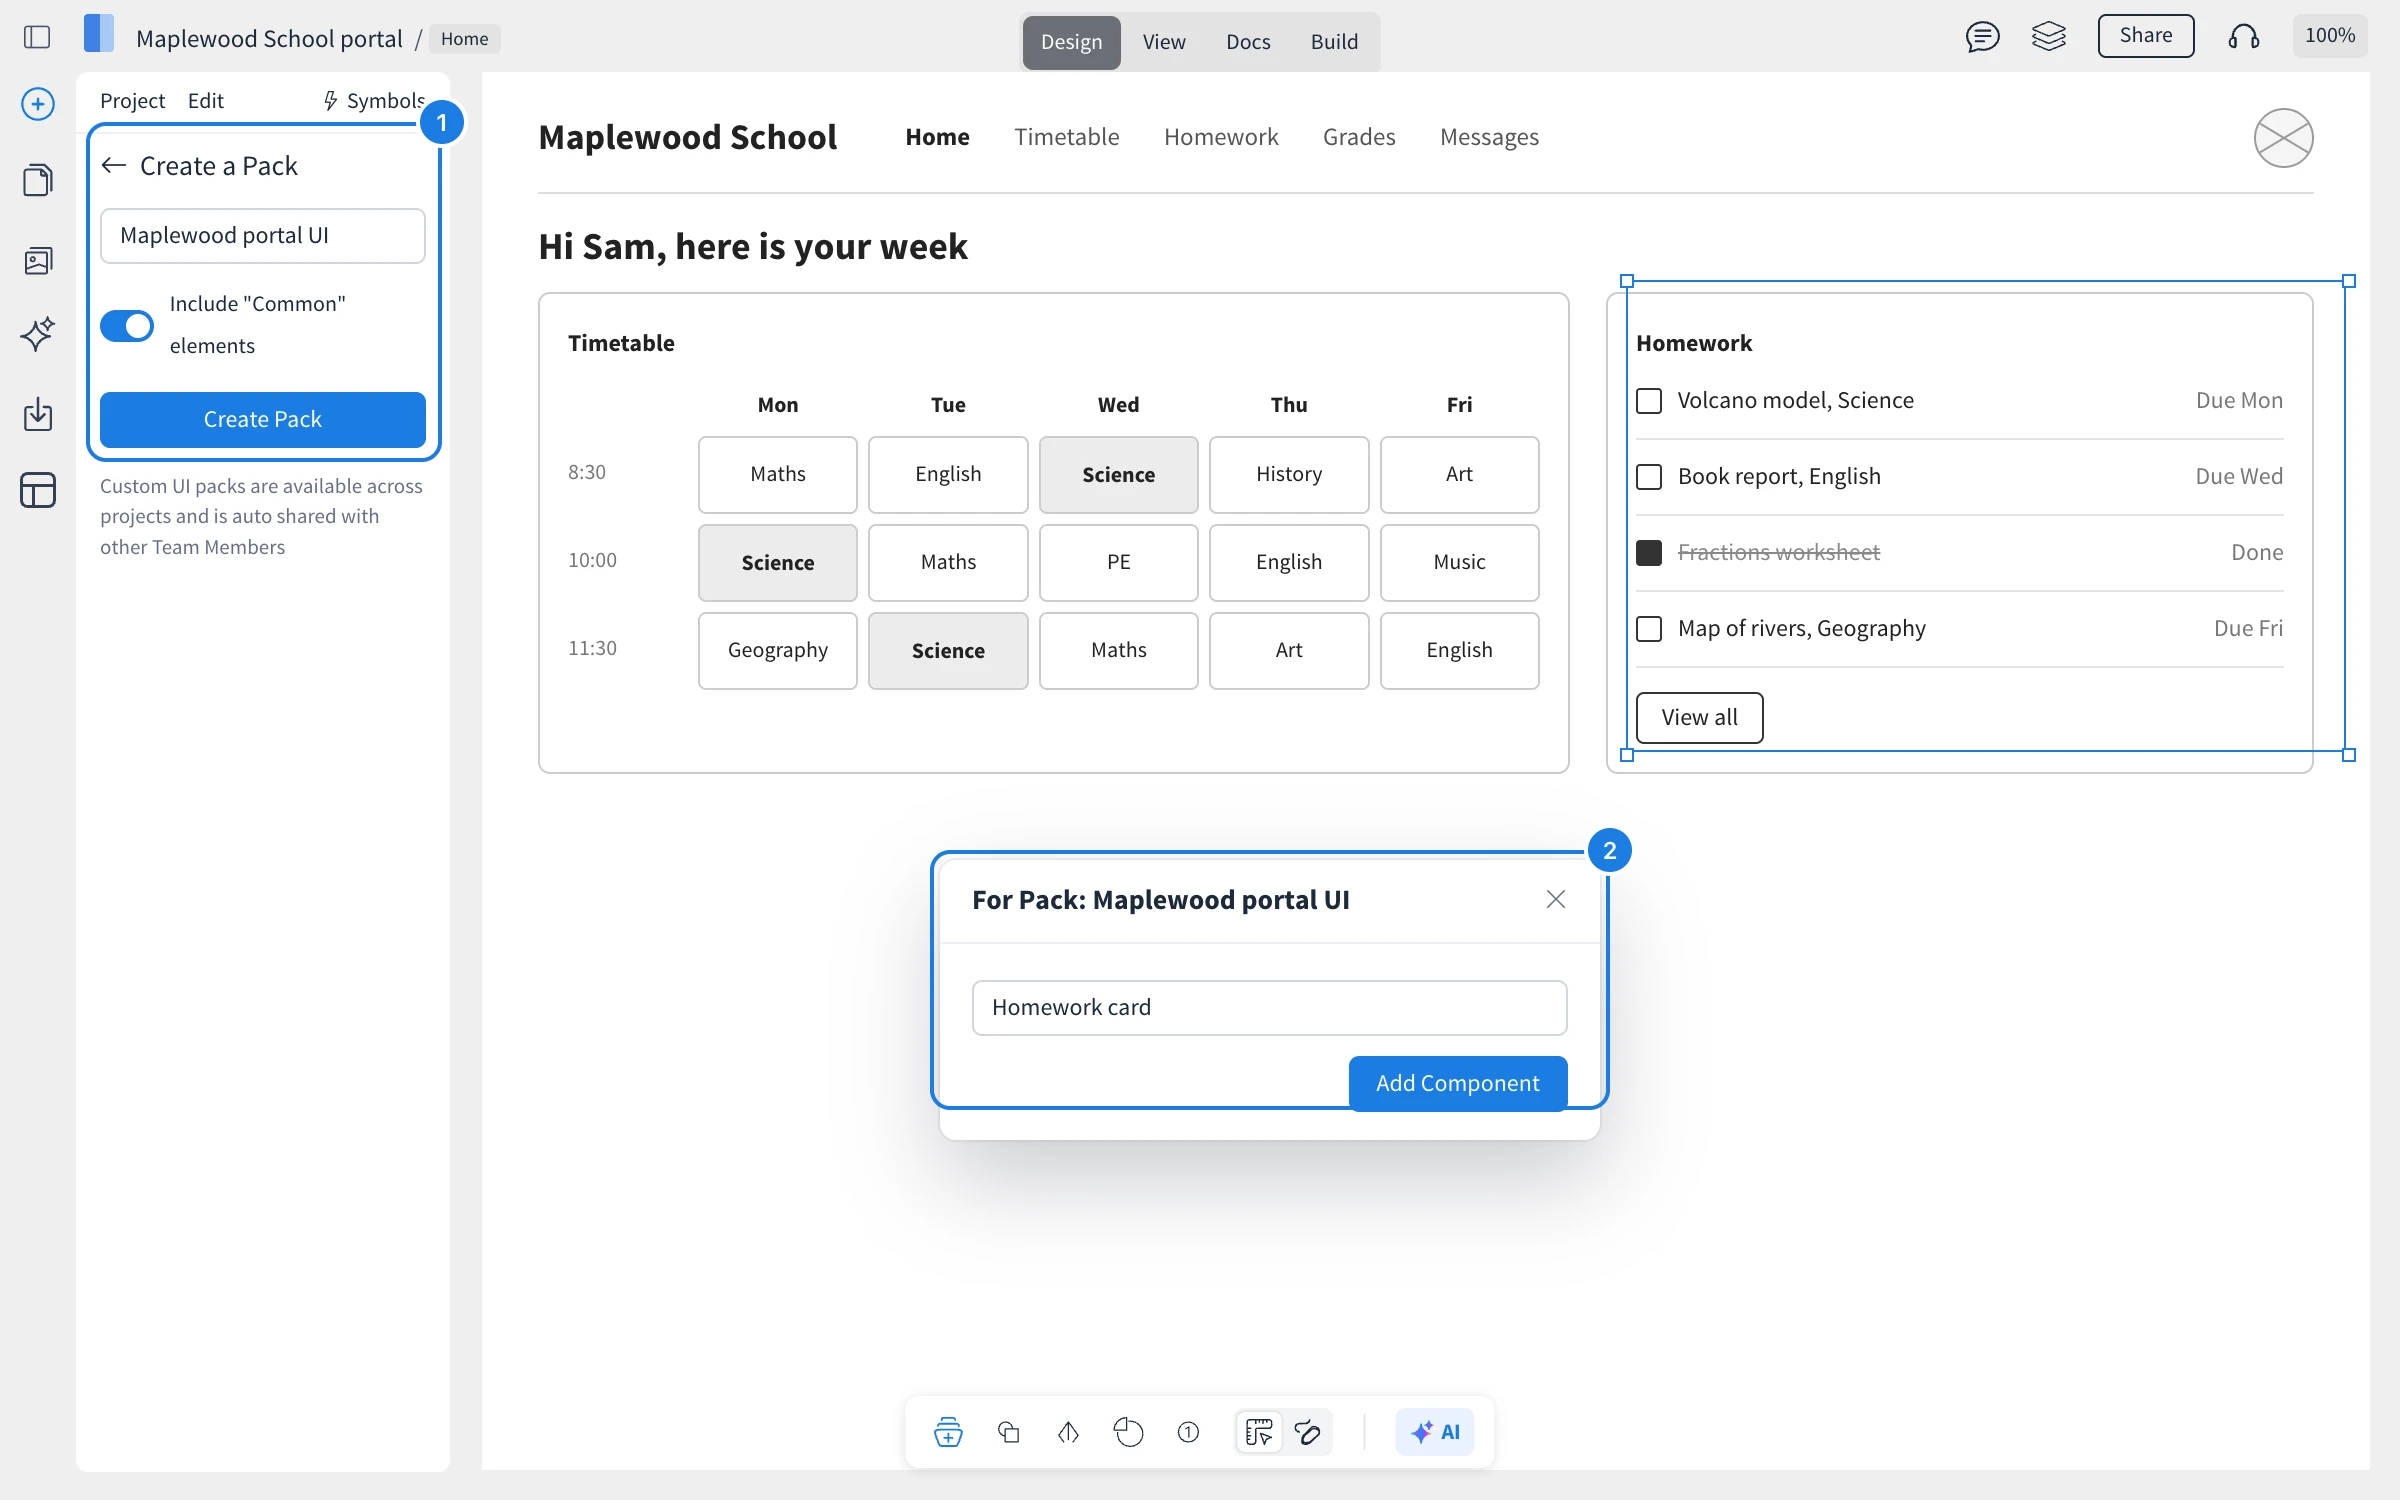
Task: Switch to the Build tab
Action: tap(1334, 42)
